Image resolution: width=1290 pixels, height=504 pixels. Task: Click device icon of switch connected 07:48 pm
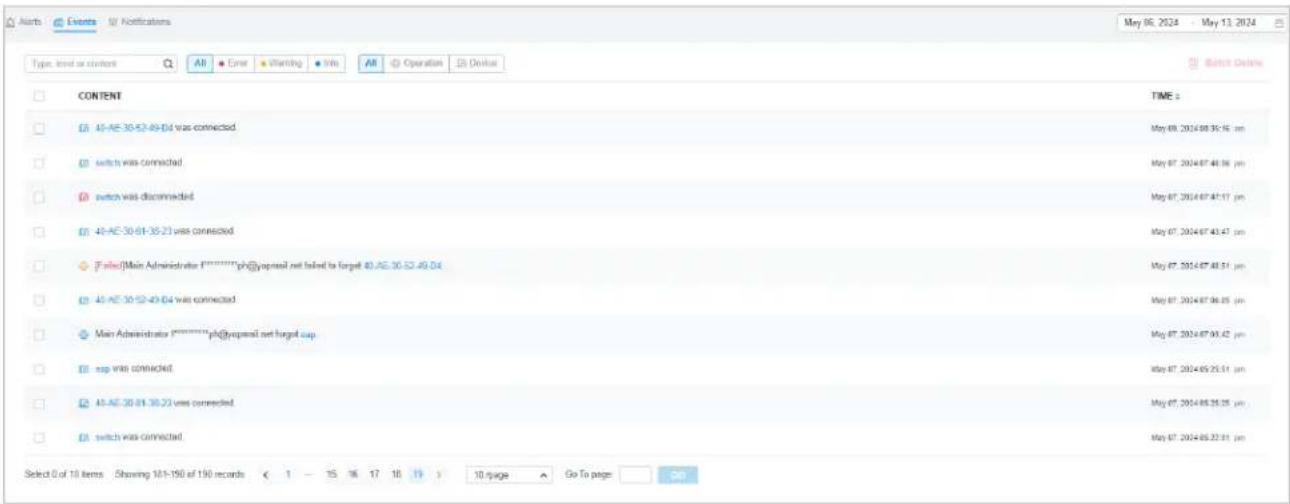tap(84, 162)
